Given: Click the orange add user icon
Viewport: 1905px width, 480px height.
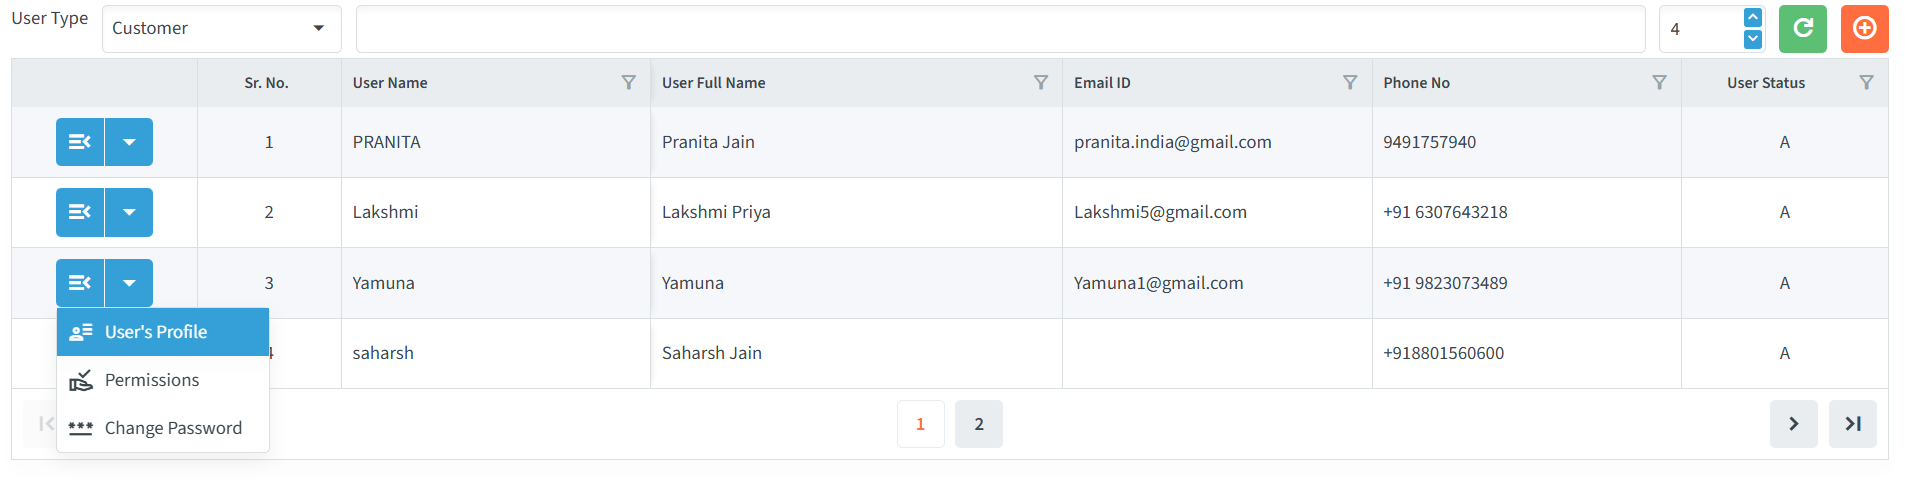Looking at the screenshot, I should (1864, 29).
